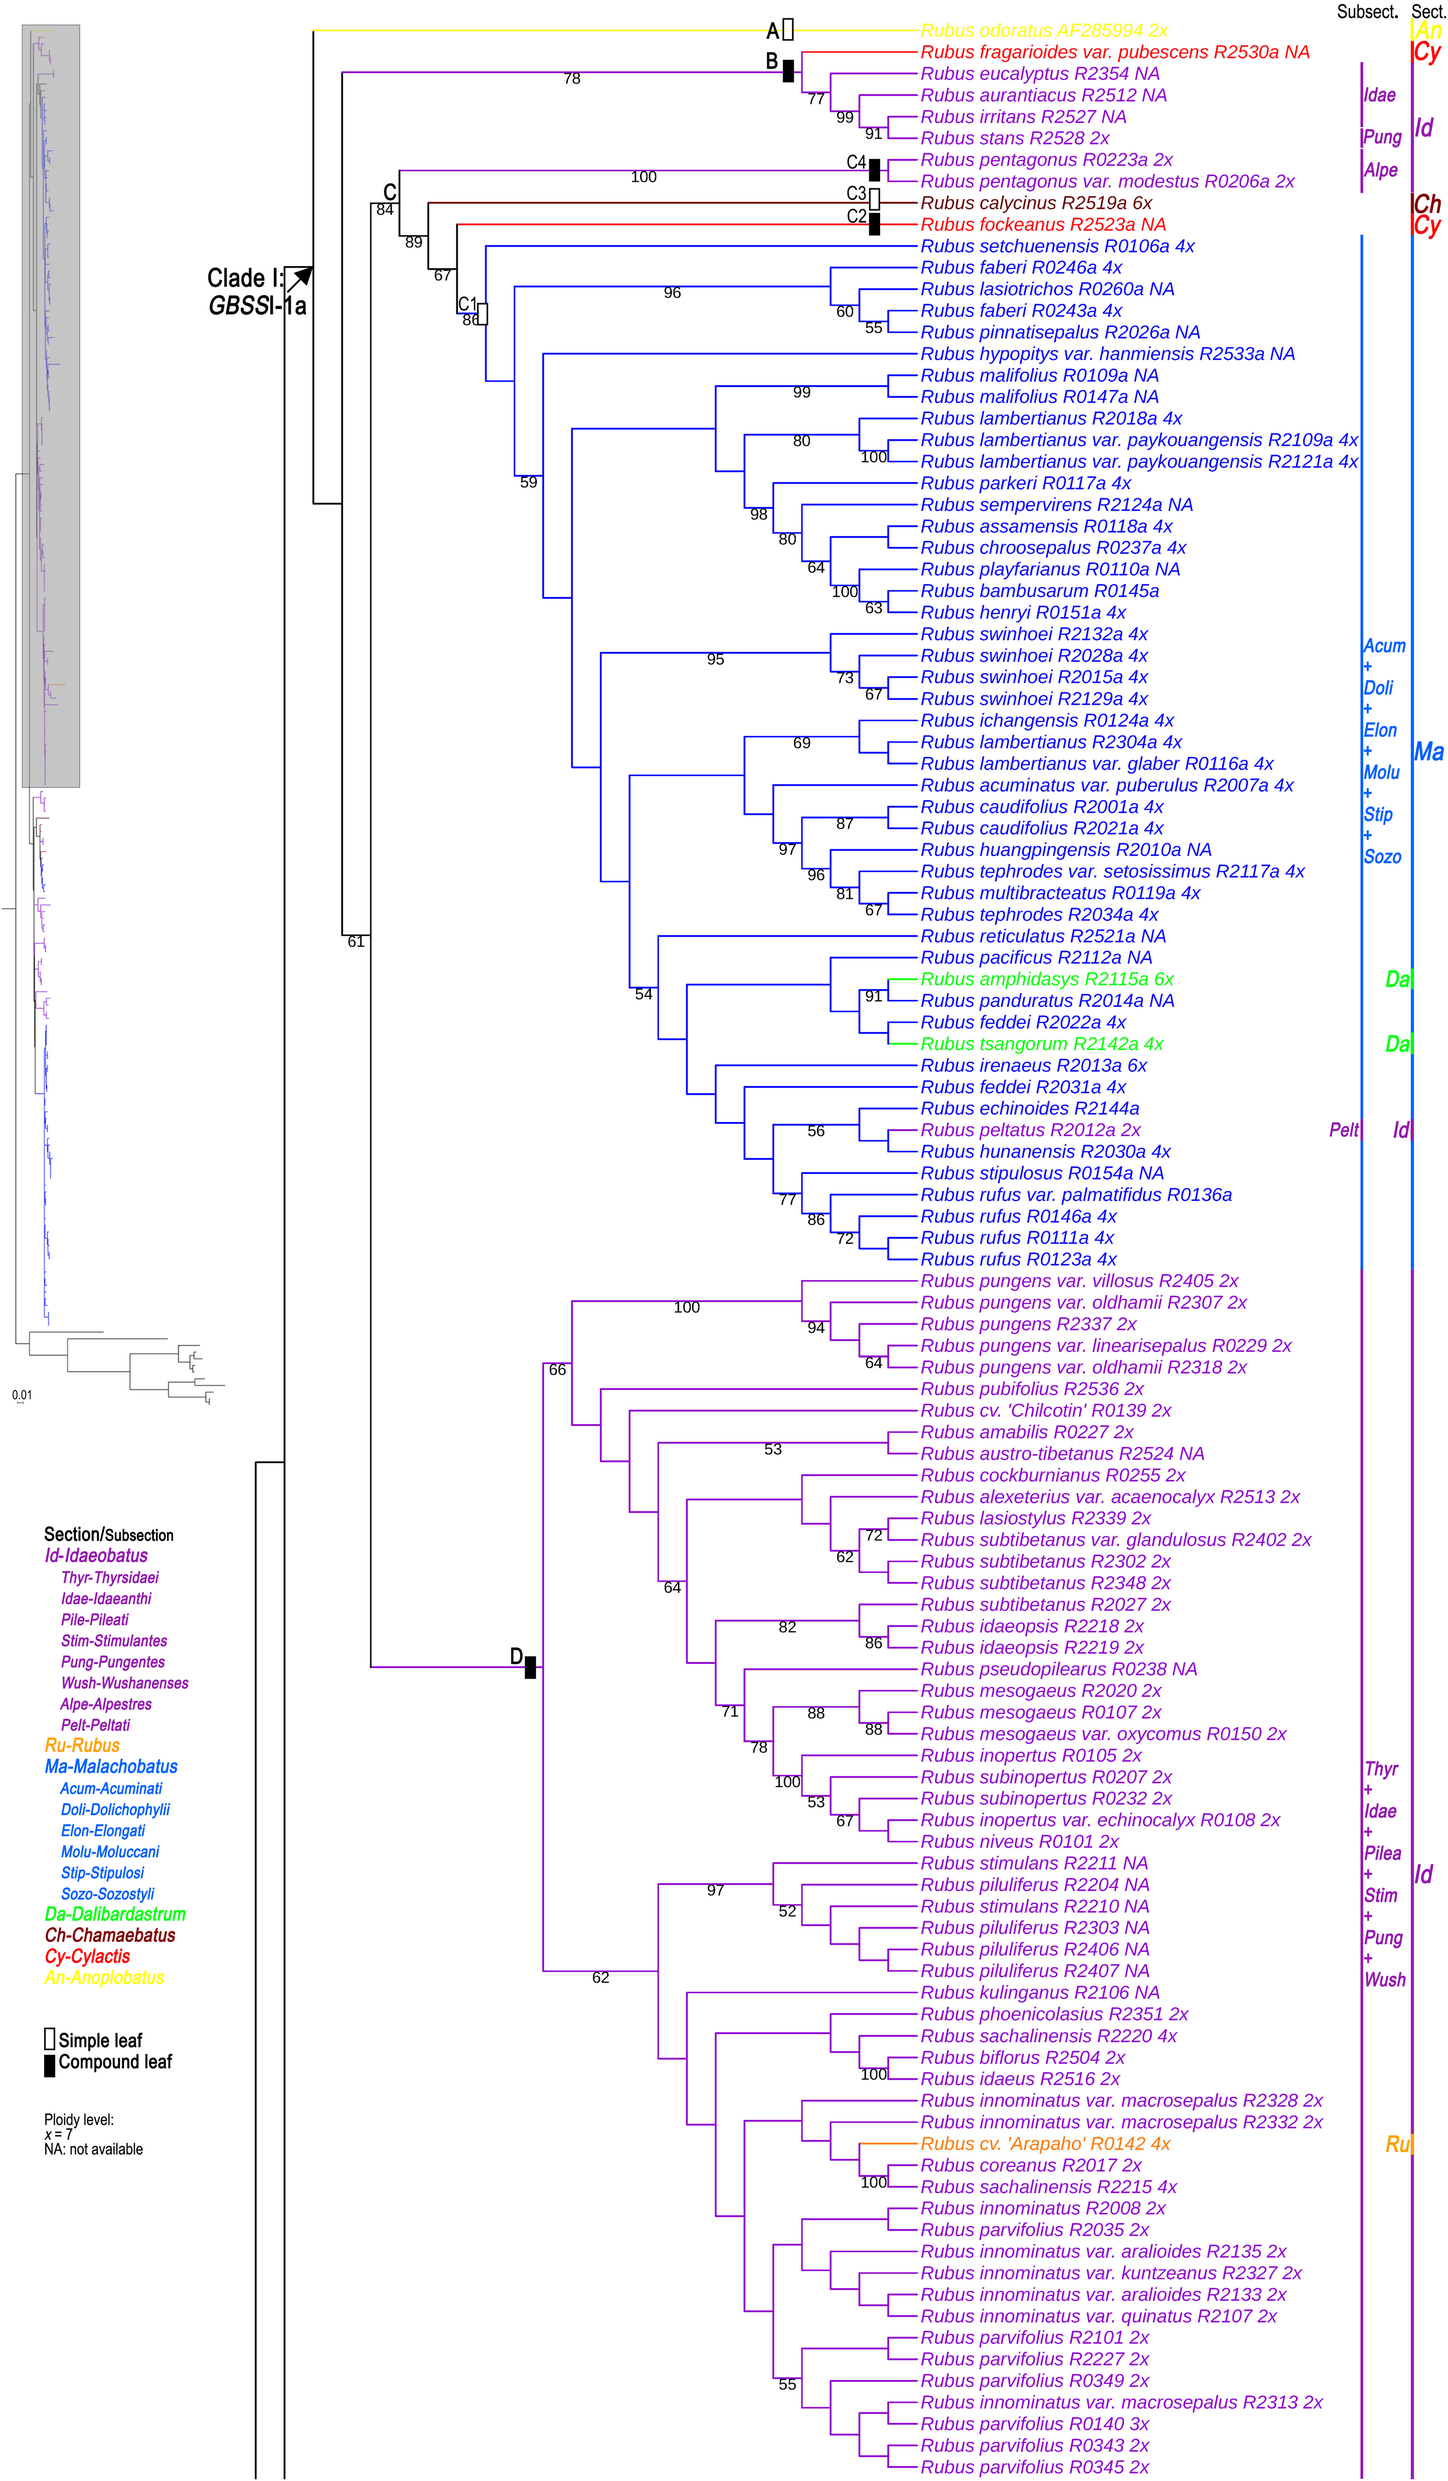Click the white box at node C3
The image size is (1448, 2481).
click(x=875, y=199)
